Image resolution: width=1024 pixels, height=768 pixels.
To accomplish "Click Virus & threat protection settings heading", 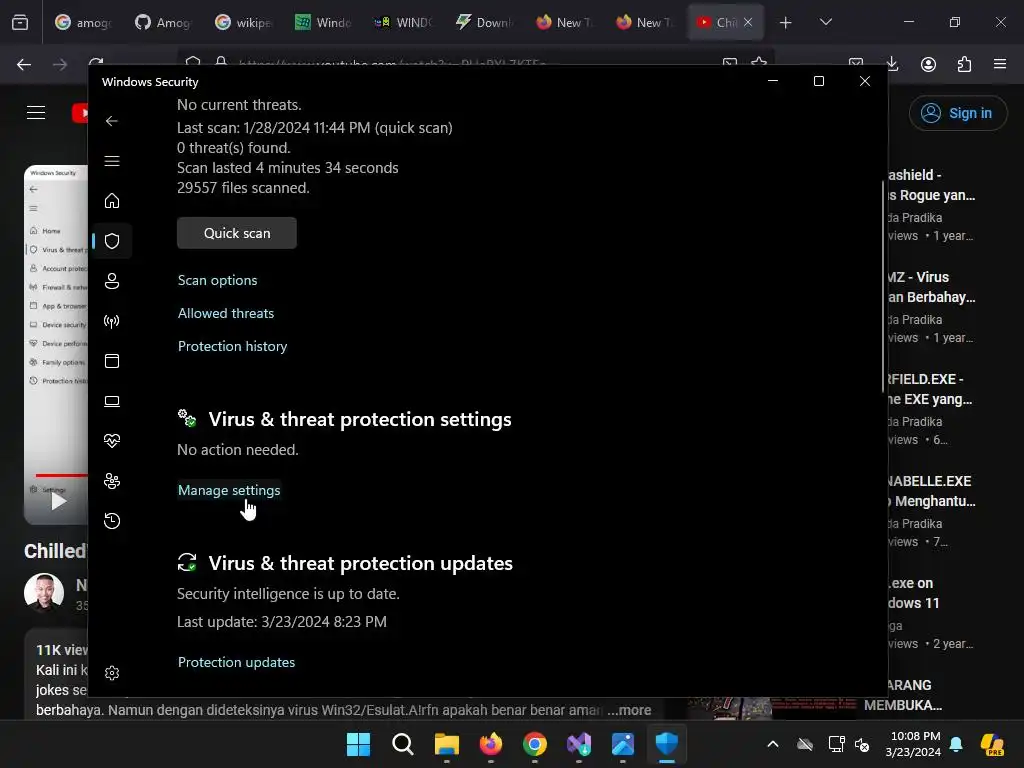I will pyautogui.click(x=360, y=419).
